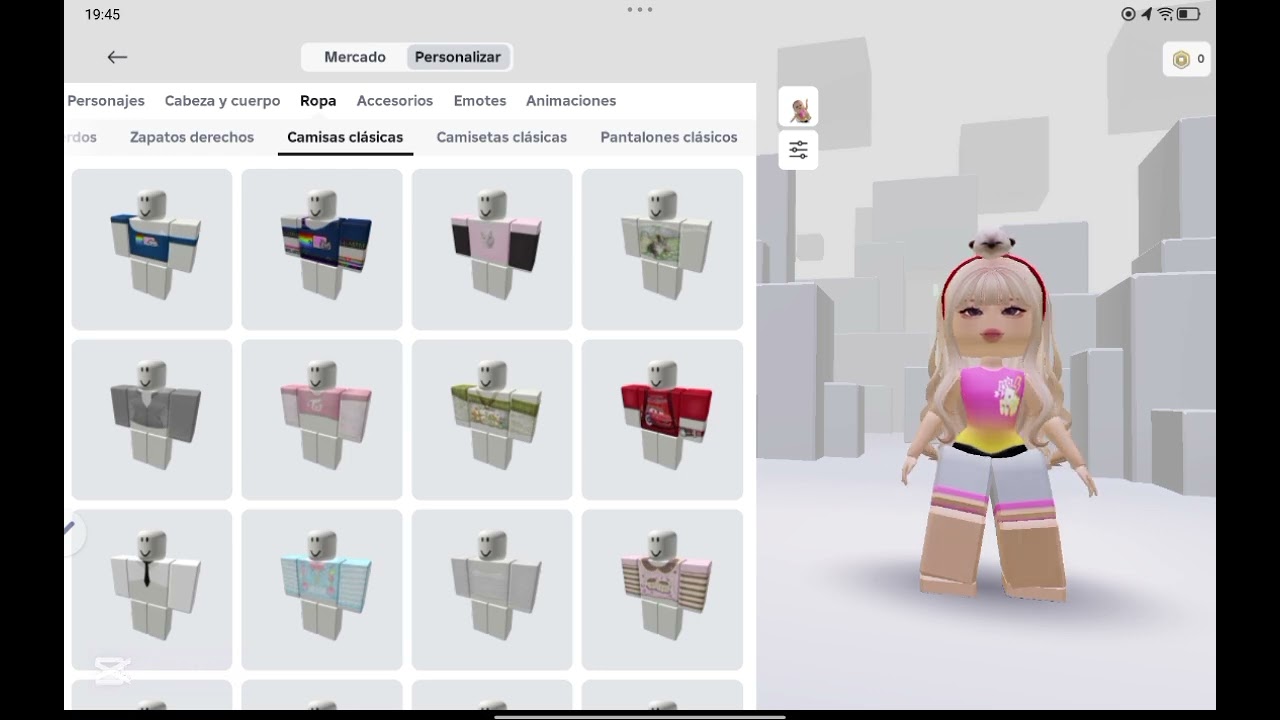
Task: Choose the white shirt with cat photo
Action: (x=662, y=249)
